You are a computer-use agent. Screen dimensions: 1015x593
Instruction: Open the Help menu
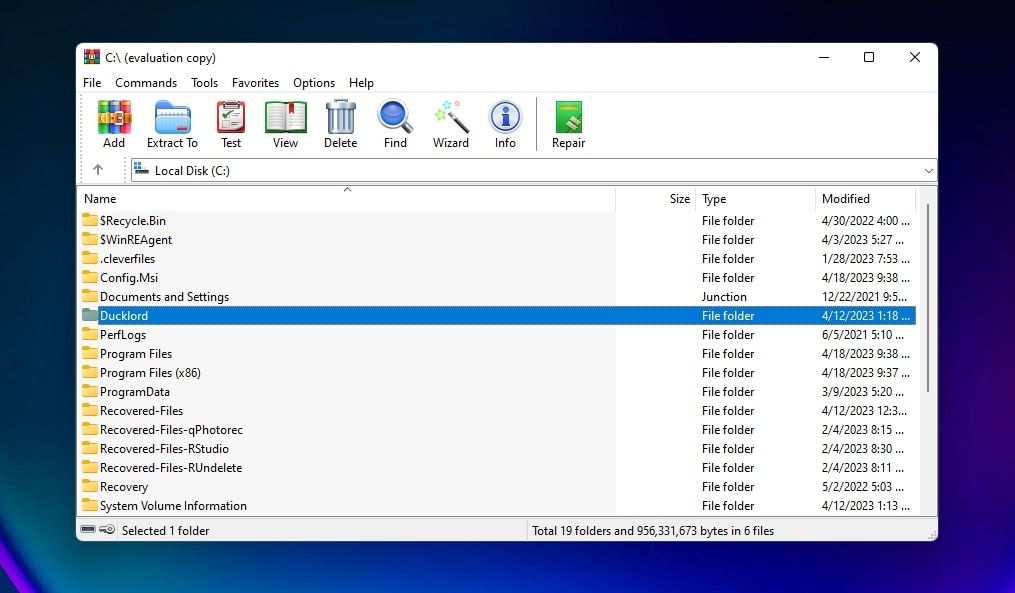pyautogui.click(x=361, y=83)
